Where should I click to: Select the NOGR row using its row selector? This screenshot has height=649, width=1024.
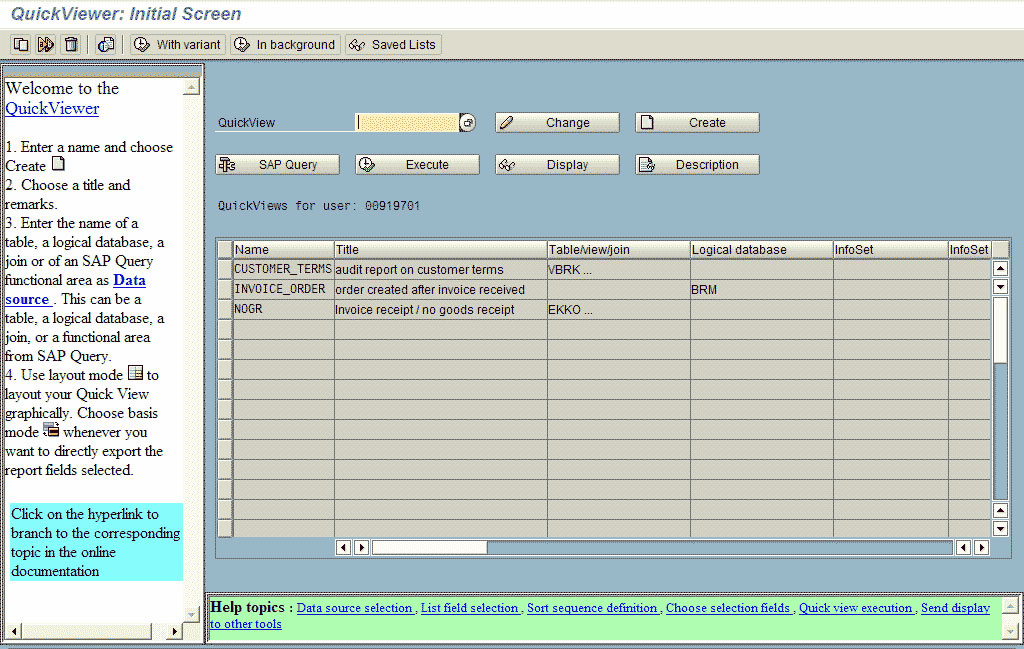pyautogui.click(x=225, y=309)
